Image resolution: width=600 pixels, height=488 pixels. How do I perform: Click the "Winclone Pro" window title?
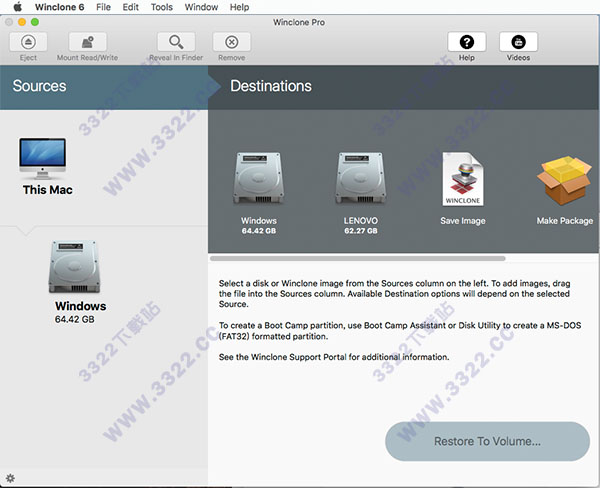(x=299, y=22)
